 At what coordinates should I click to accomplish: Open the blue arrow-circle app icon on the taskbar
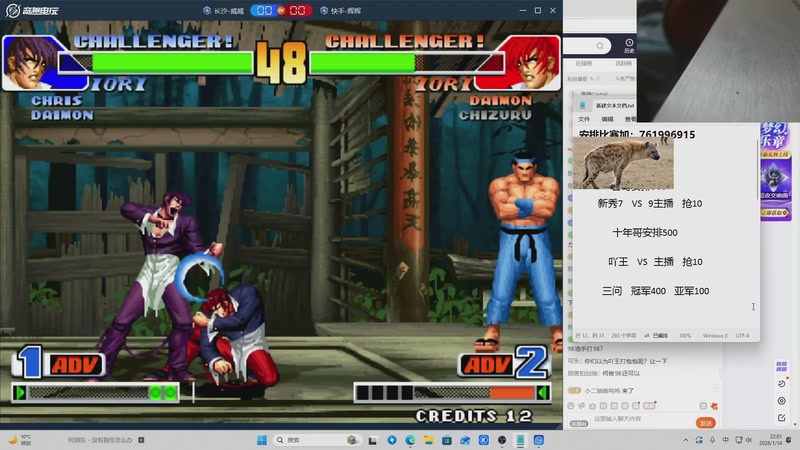click(x=391, y=440)
